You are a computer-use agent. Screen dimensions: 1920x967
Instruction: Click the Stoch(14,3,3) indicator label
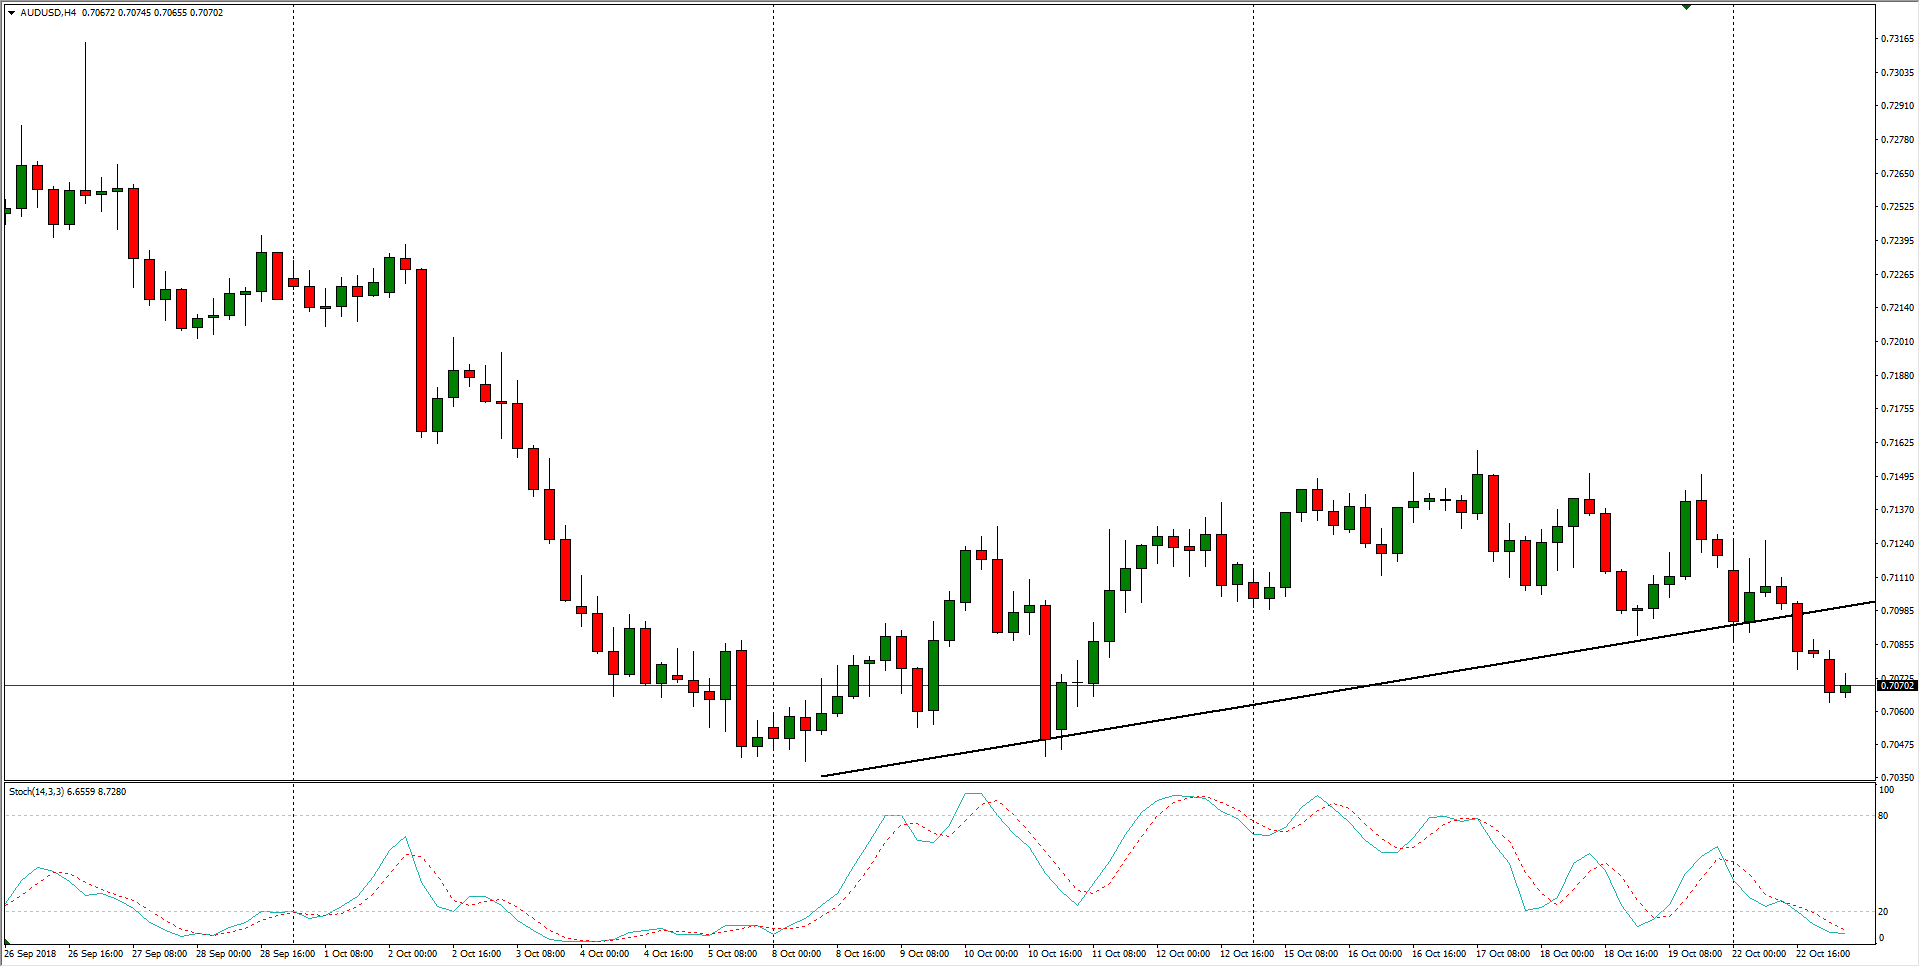coord(36,792)
